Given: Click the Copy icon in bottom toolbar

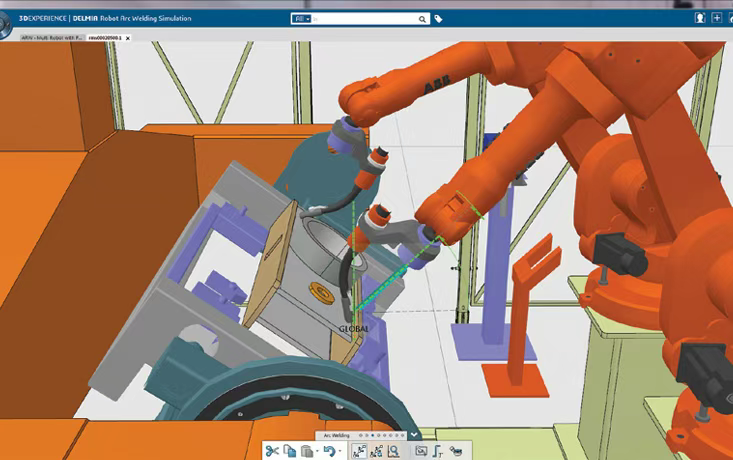Looking at the screenshot, I should tap(290, 451).
